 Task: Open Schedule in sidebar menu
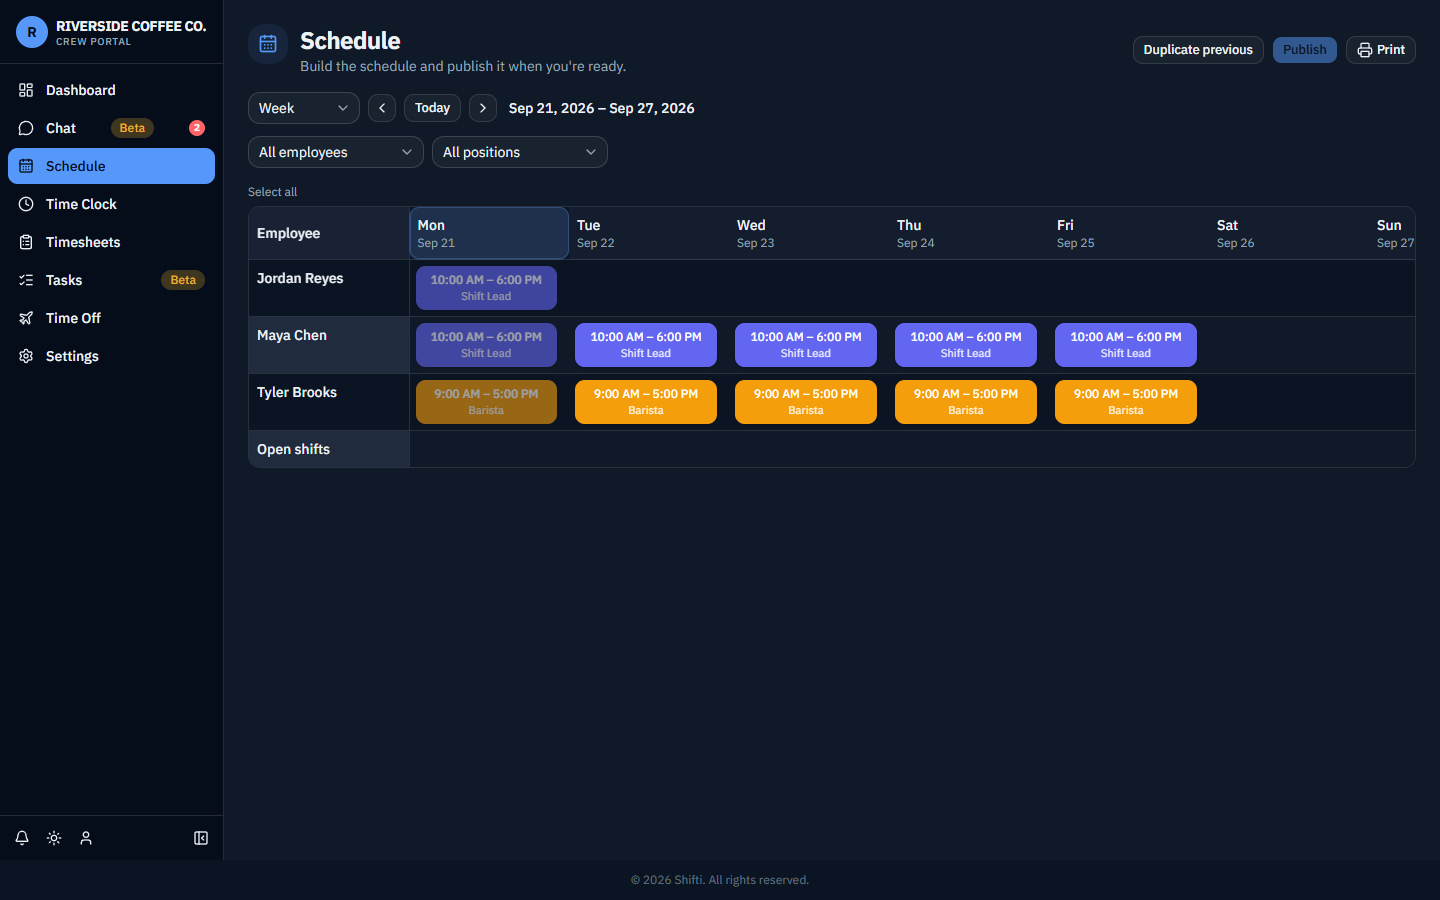coord(111,166)
